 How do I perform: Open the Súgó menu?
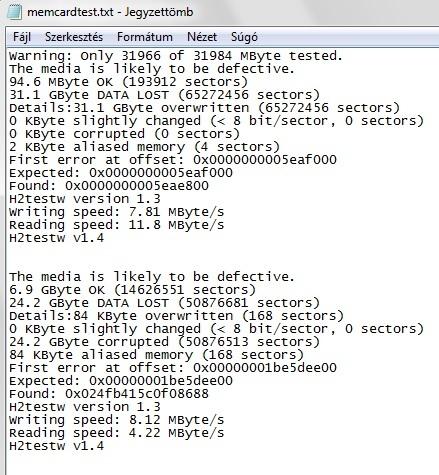[x=244, y=37]
